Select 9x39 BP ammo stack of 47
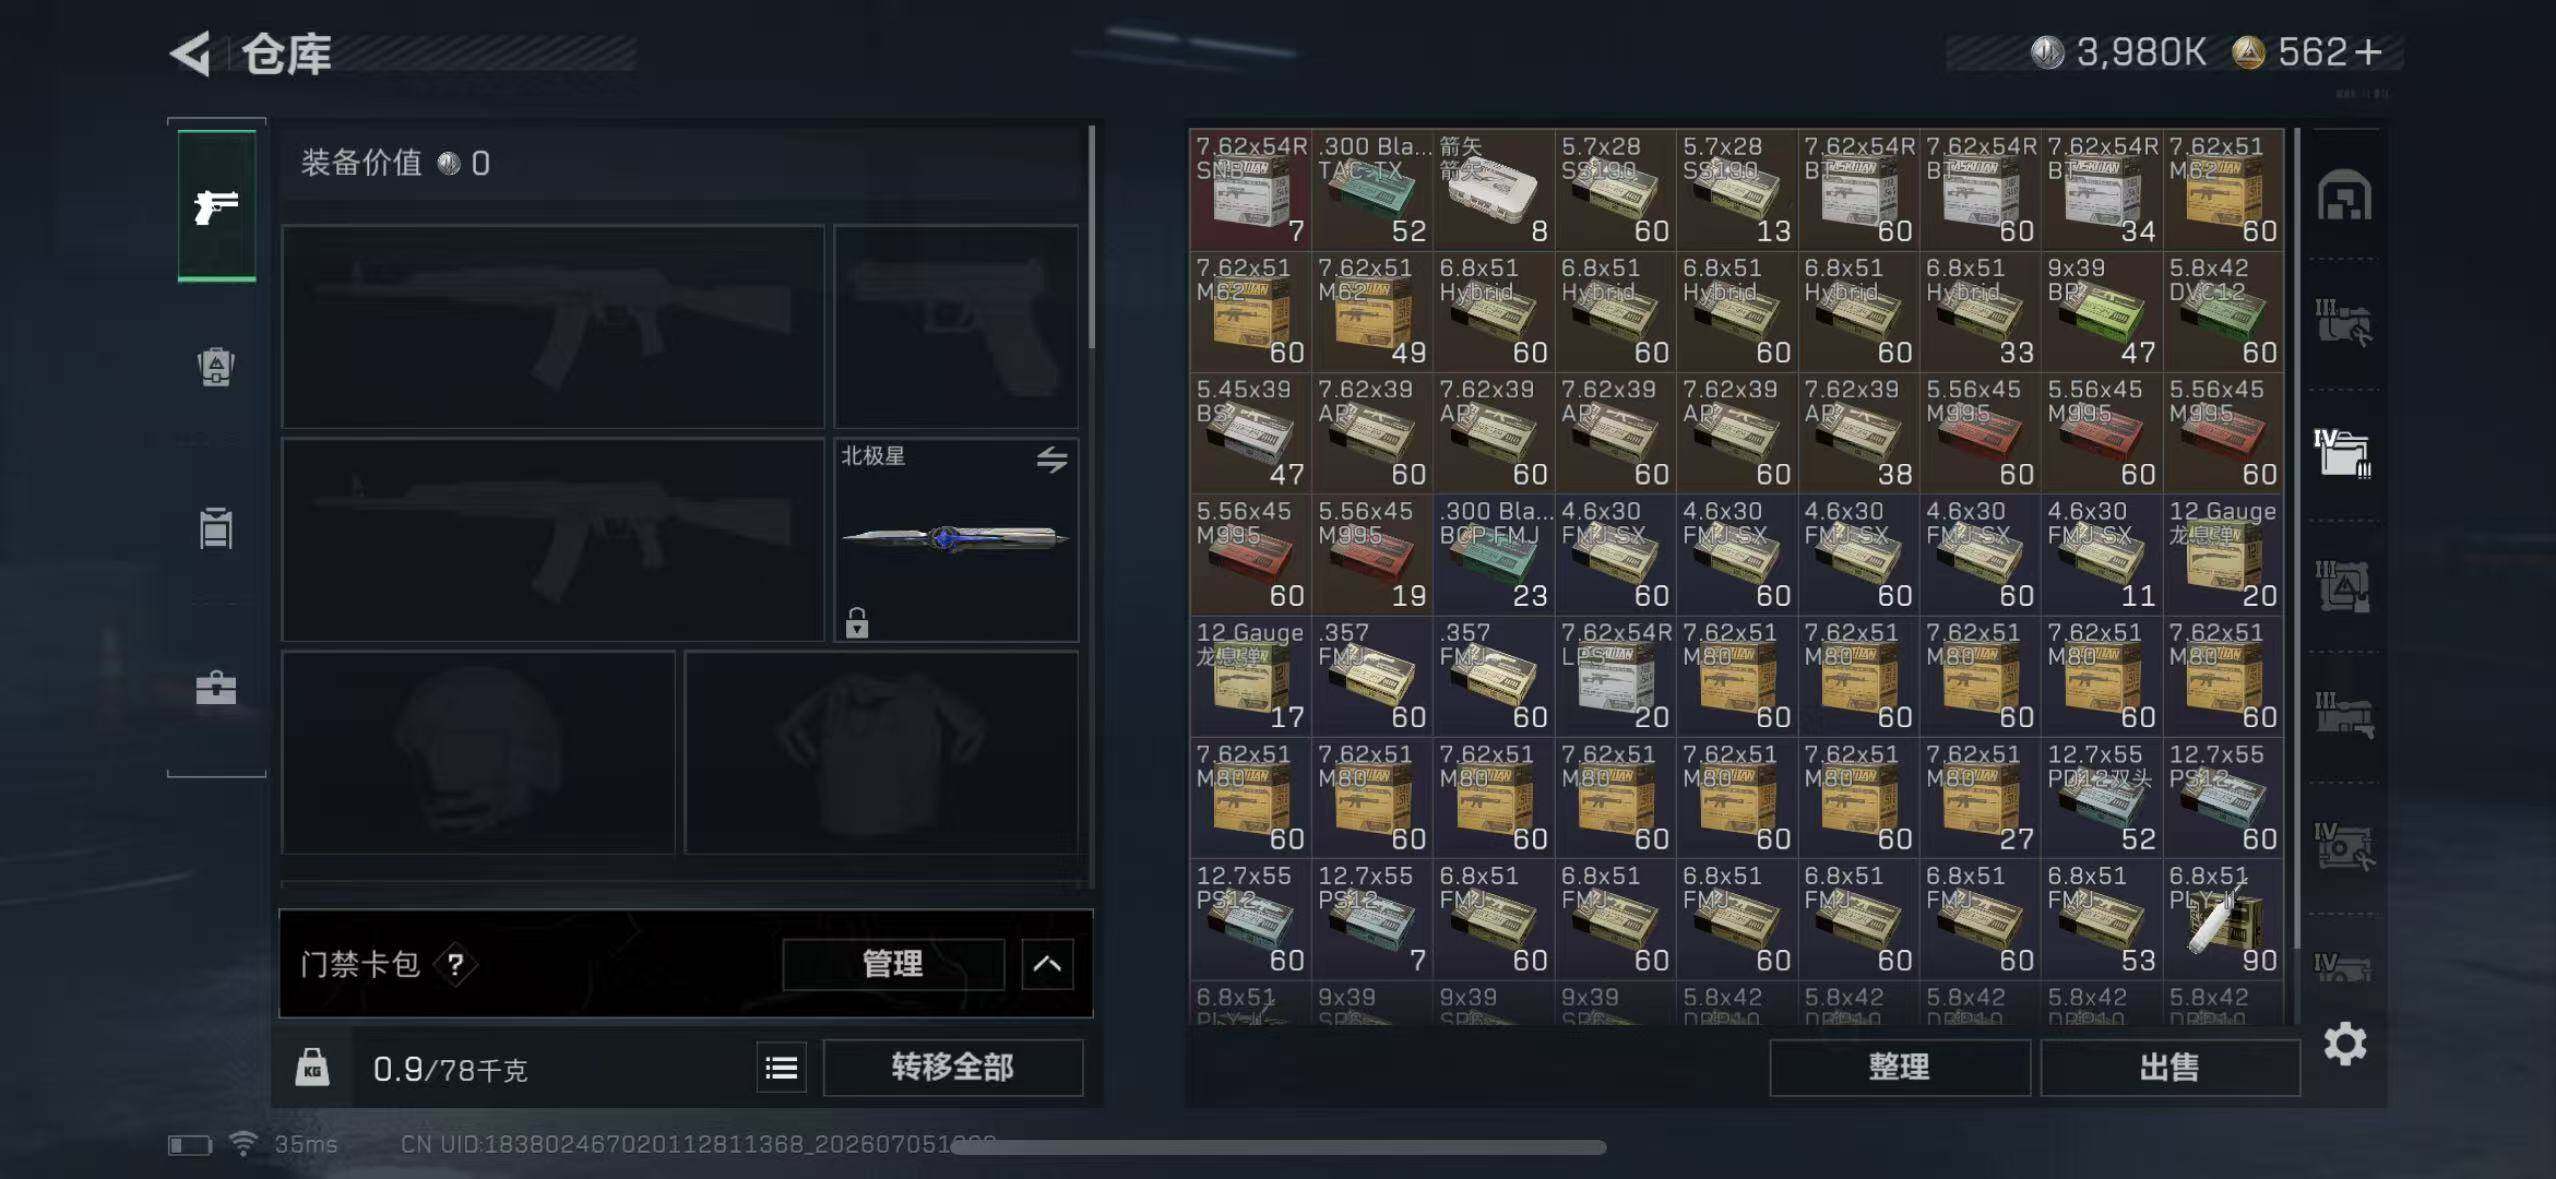Screen dimensions: 2556x1179 pyautogui.click(x=2102, y=311)
